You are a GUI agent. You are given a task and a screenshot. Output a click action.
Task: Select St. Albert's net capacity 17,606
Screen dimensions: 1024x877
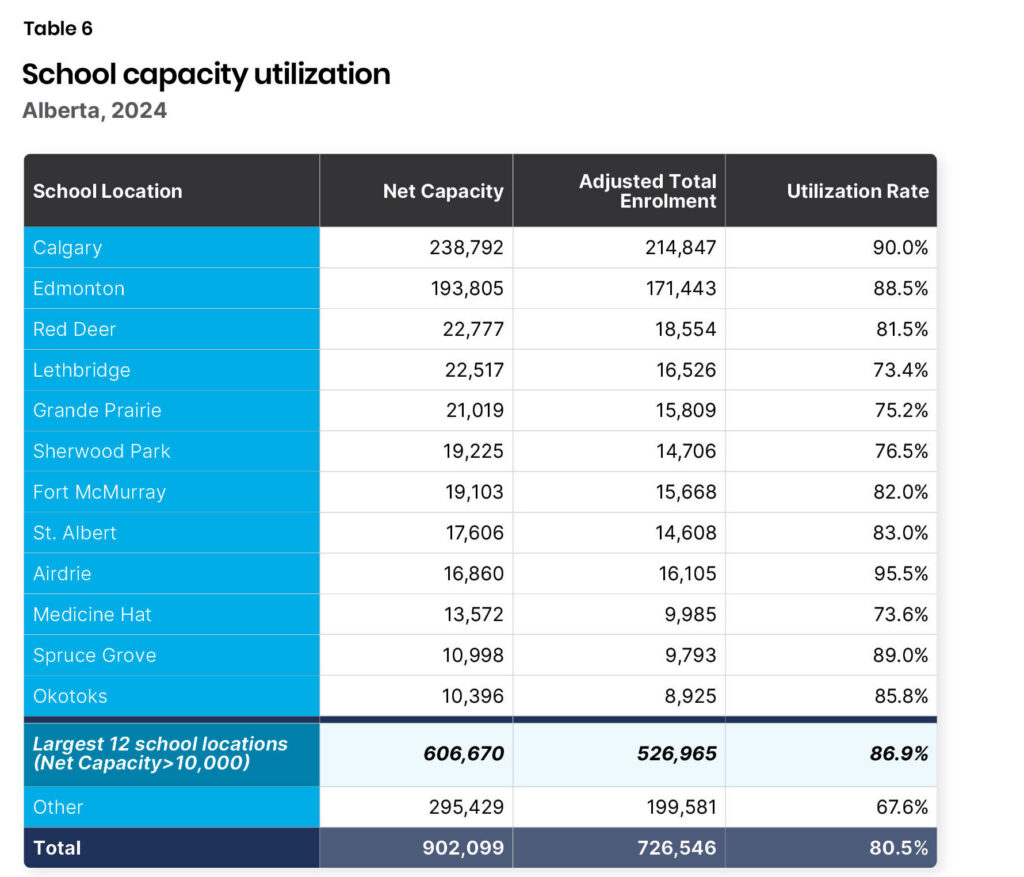474,533
